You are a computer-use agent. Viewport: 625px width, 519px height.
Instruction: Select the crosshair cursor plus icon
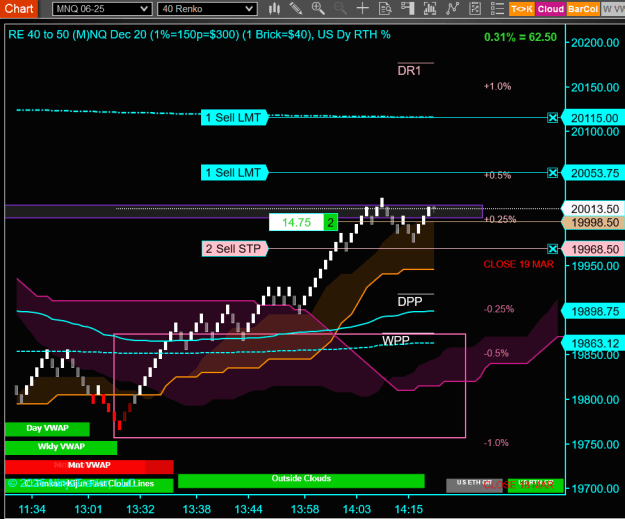click(363, 8)
